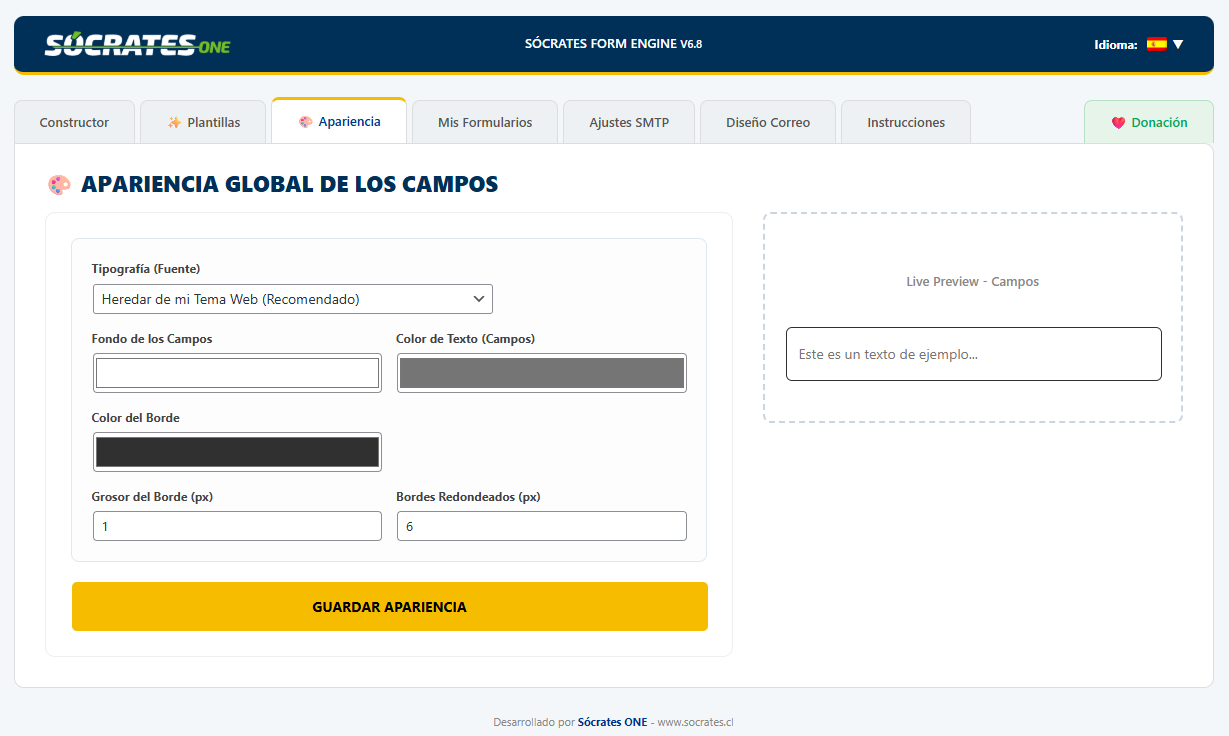Expand the Tipografía font dropdown
Viewport: 1229px width, 736px height.
292,299
